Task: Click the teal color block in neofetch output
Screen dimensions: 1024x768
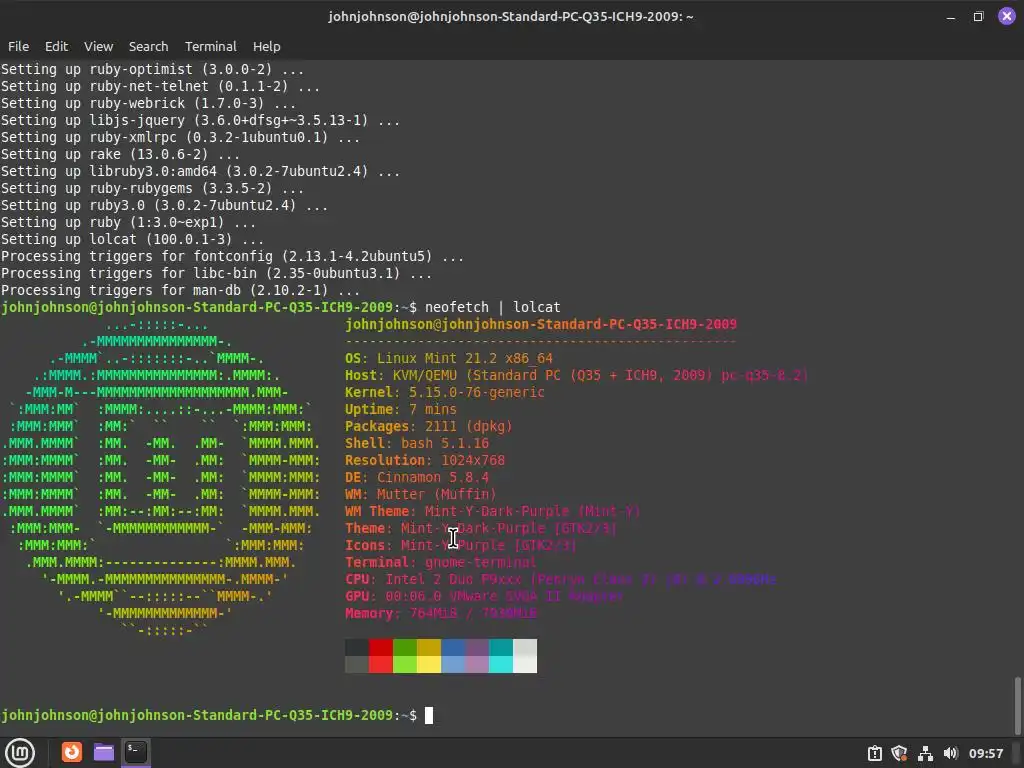Action: click(x=501, y=647)
